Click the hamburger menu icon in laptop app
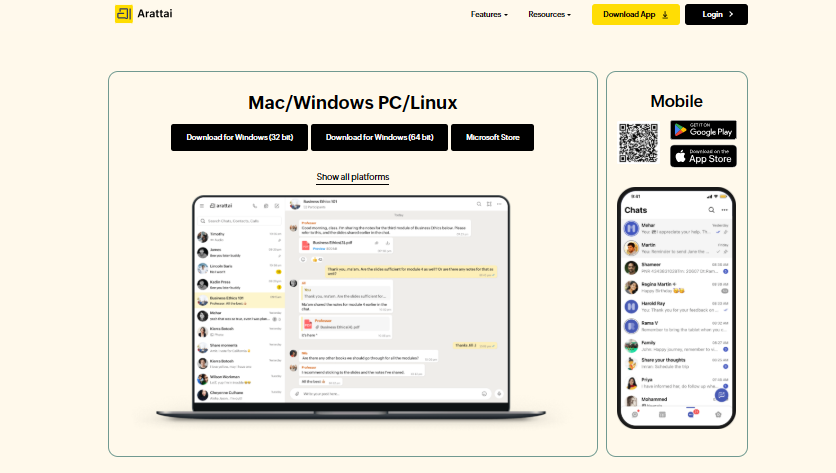Screen dimensions: 836x473 coord(202,206)
